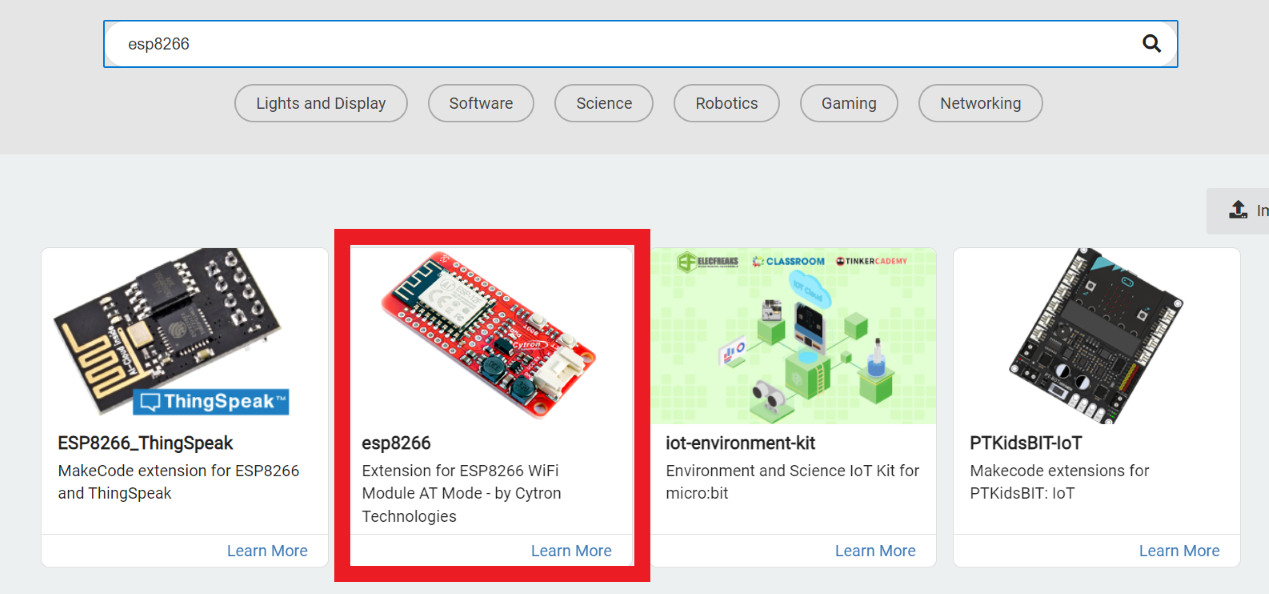Select the Robotics filter chip
Viewport: 1269px width, 594px height.
click(x=726, y=103)
